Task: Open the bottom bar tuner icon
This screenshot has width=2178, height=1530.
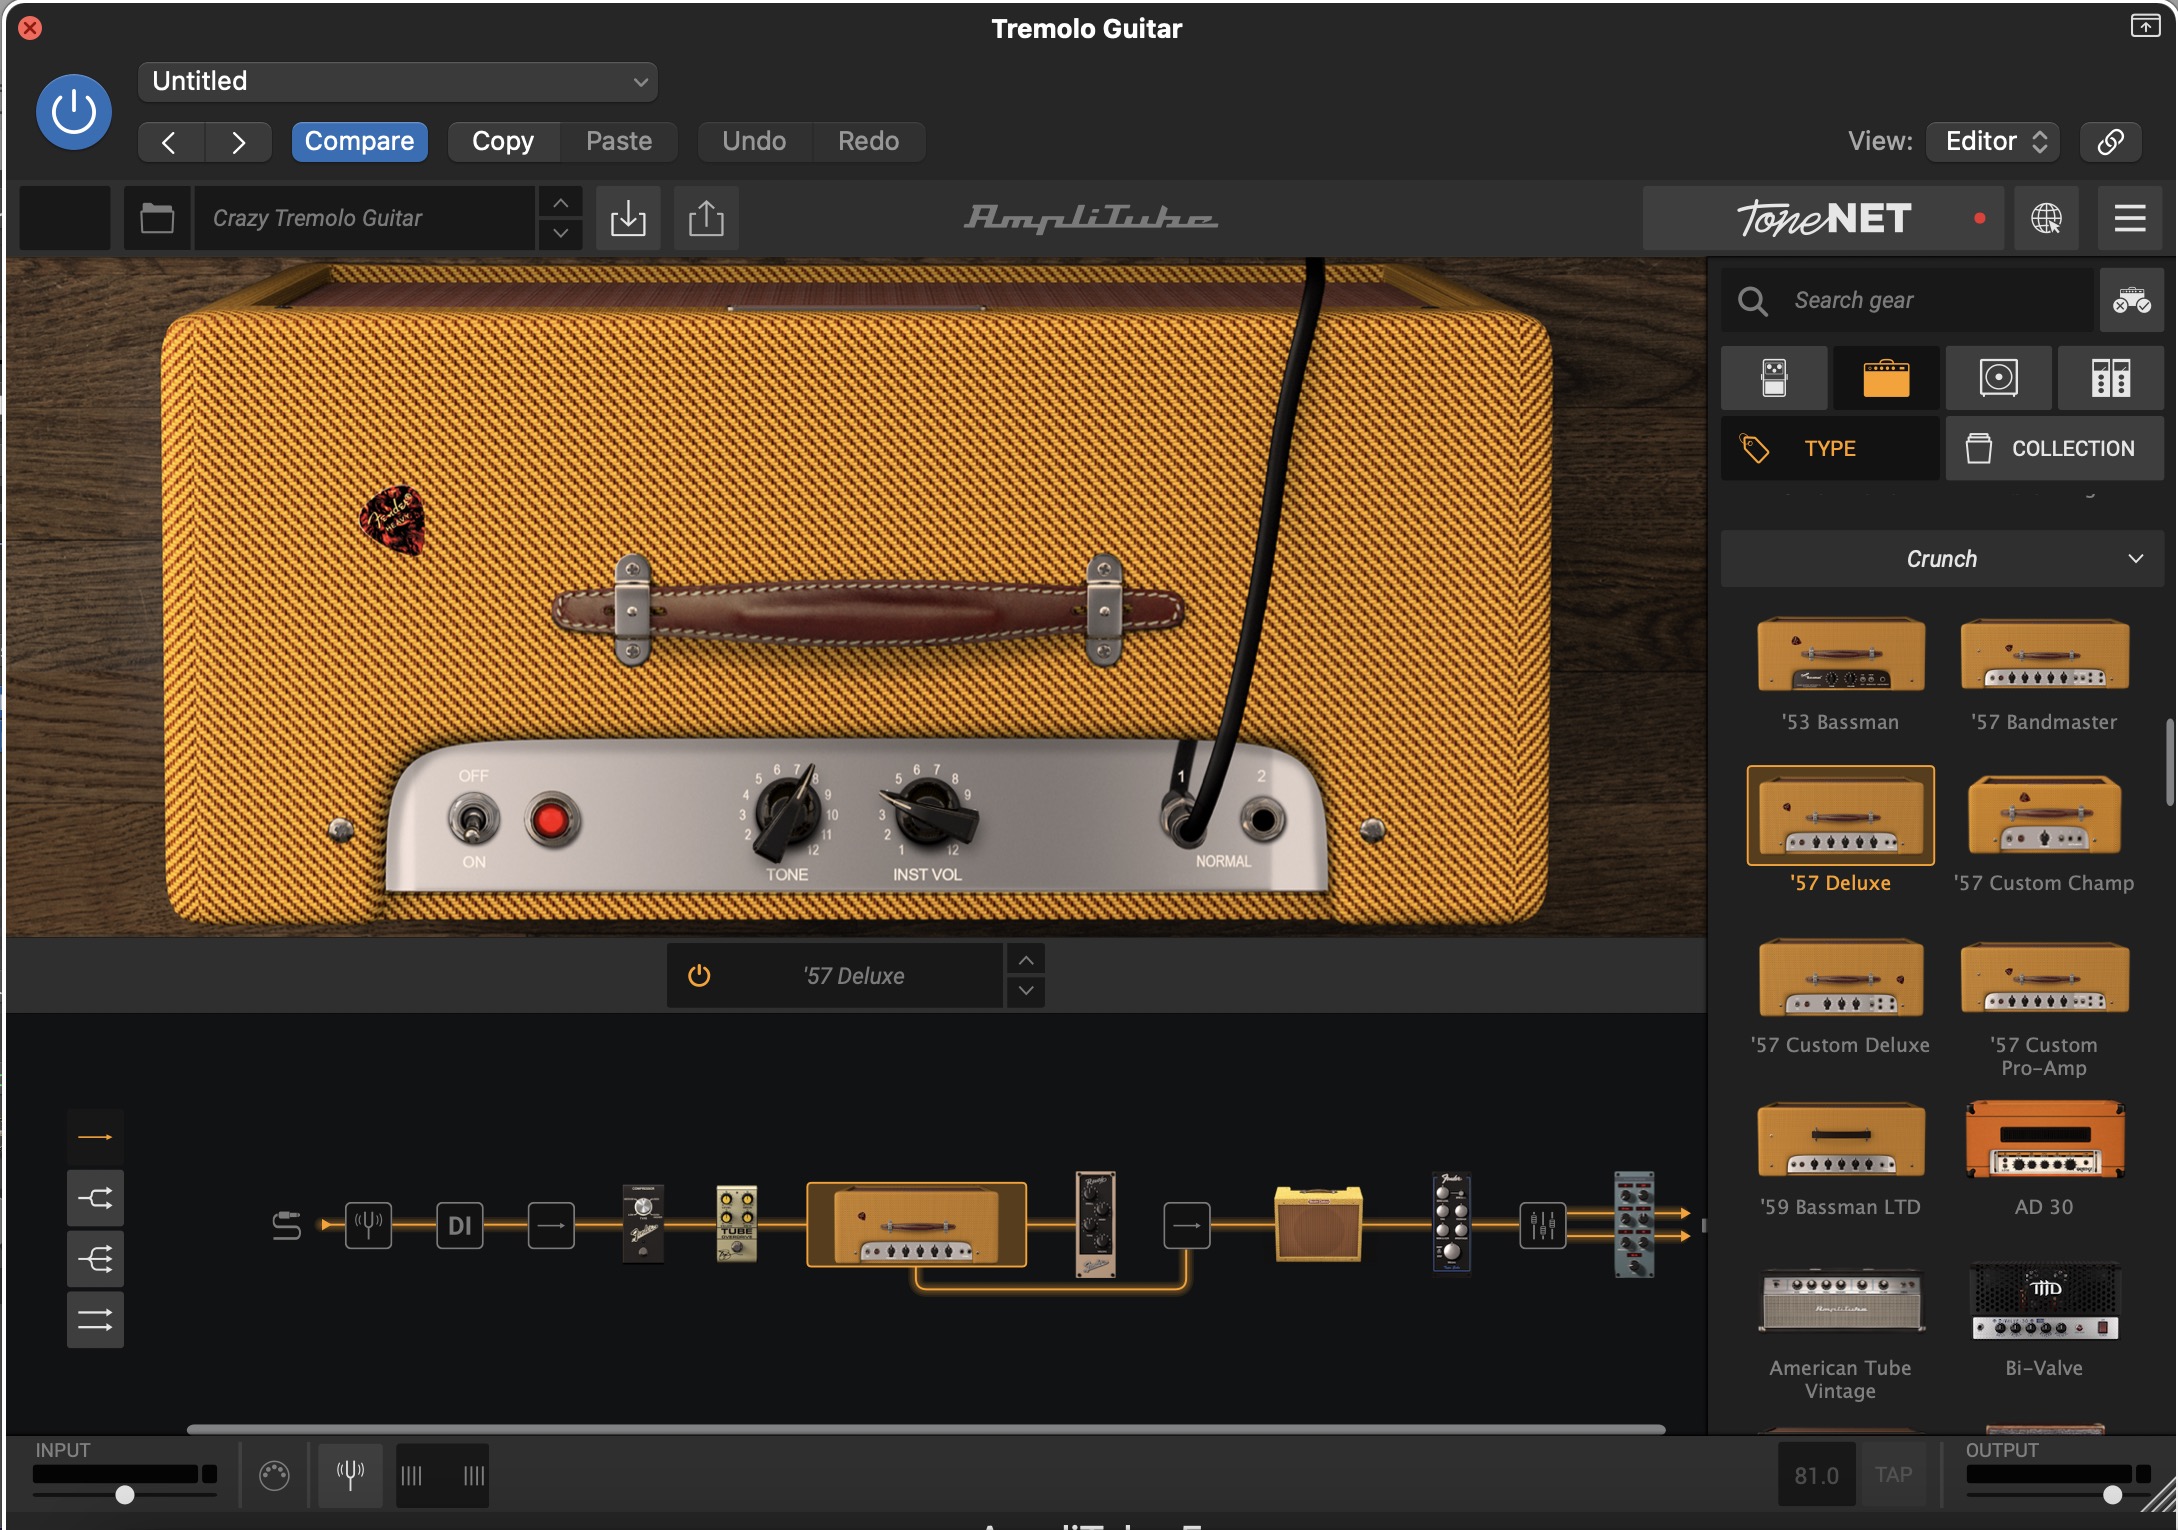Action: pos(350,1475)
